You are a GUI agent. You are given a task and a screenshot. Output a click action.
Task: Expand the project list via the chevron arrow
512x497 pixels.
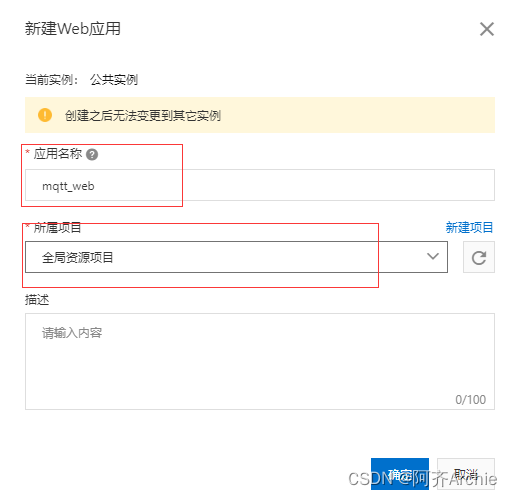point(433,256)
